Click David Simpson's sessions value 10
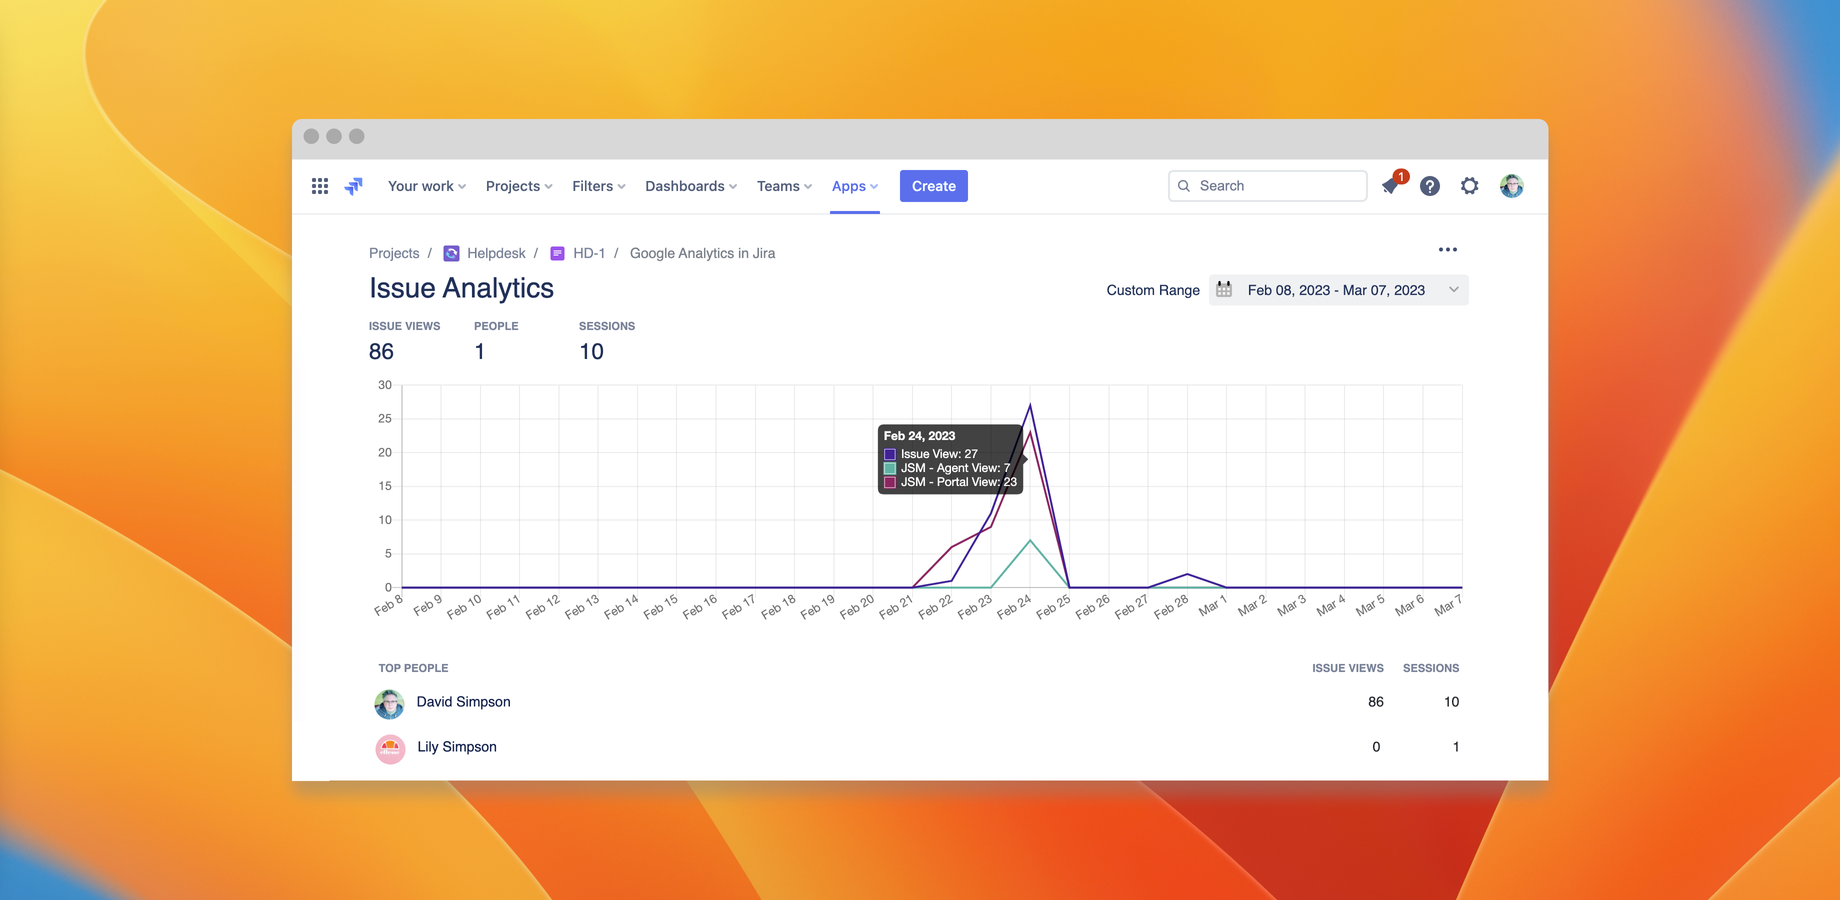 coord(1451,702)
